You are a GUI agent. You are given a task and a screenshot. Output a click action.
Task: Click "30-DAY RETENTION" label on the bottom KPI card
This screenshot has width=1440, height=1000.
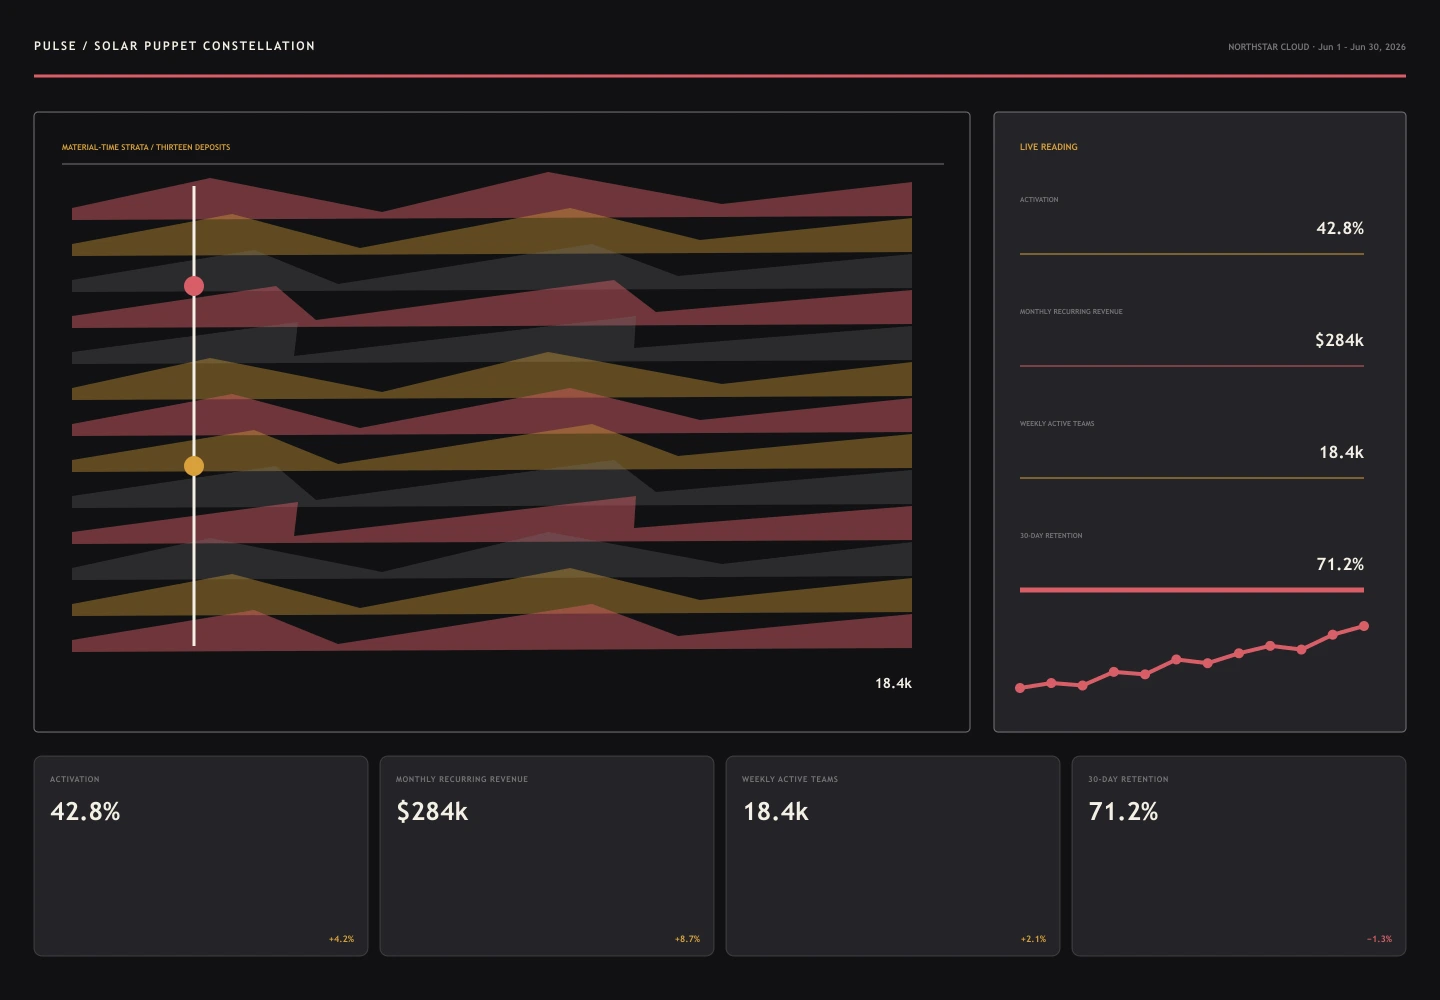[x=1128, y=779]
